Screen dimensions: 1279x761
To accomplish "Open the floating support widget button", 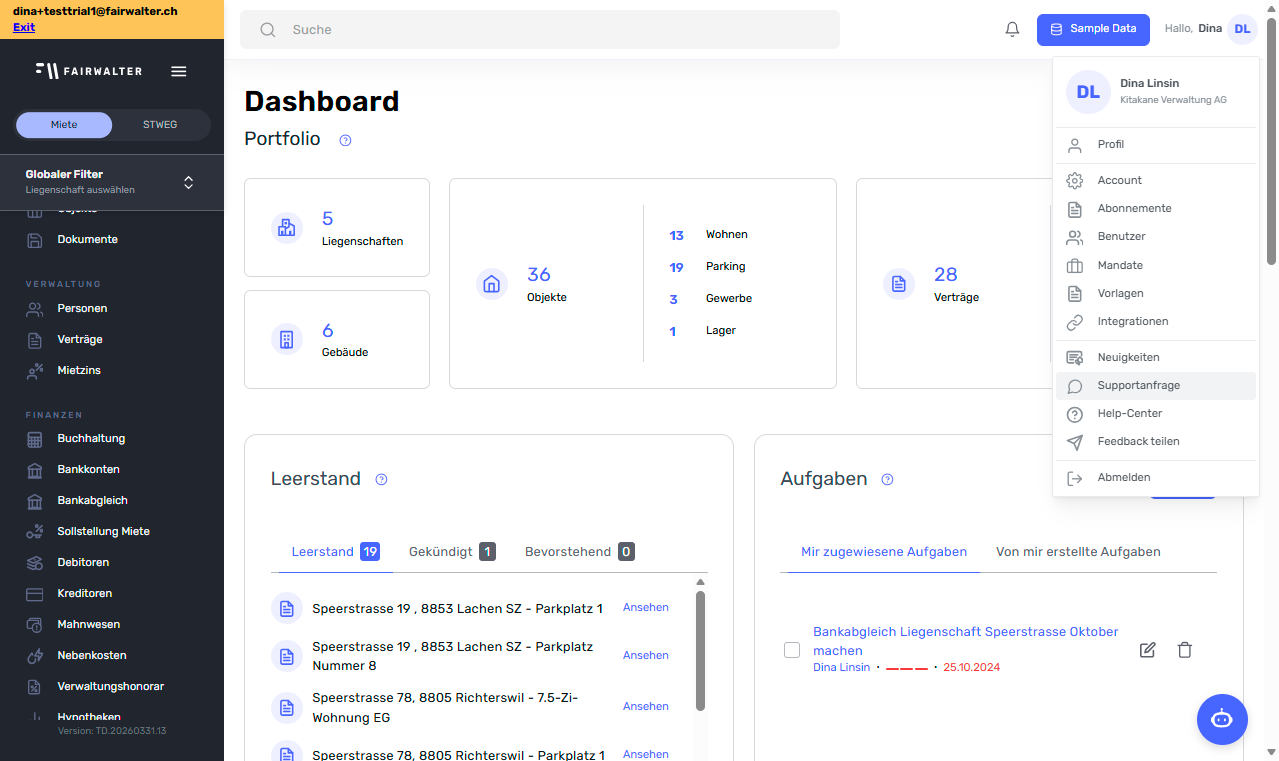I will pyautogui.click(x=1222, y=719).
